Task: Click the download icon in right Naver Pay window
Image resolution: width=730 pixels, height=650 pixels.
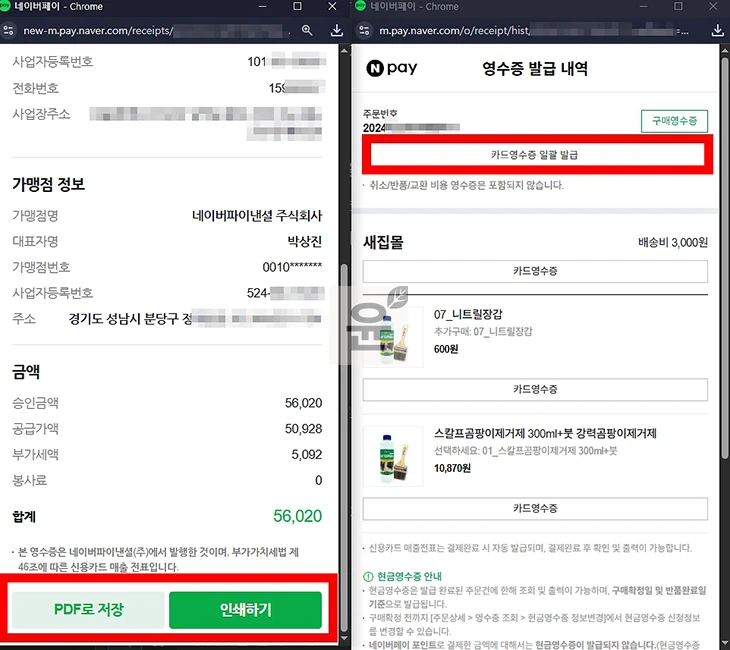Action: coord(717,31)
